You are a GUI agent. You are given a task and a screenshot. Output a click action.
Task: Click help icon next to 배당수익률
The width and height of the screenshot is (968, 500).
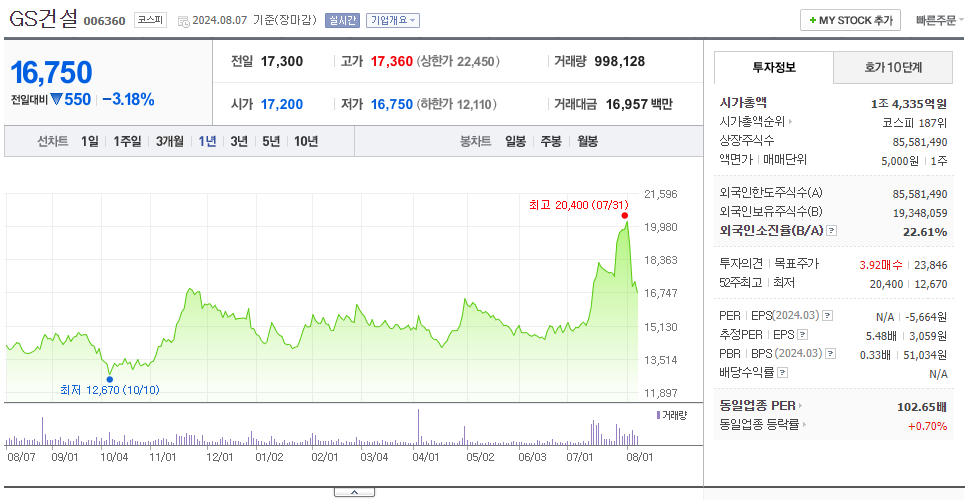click(x=783, y=373)
